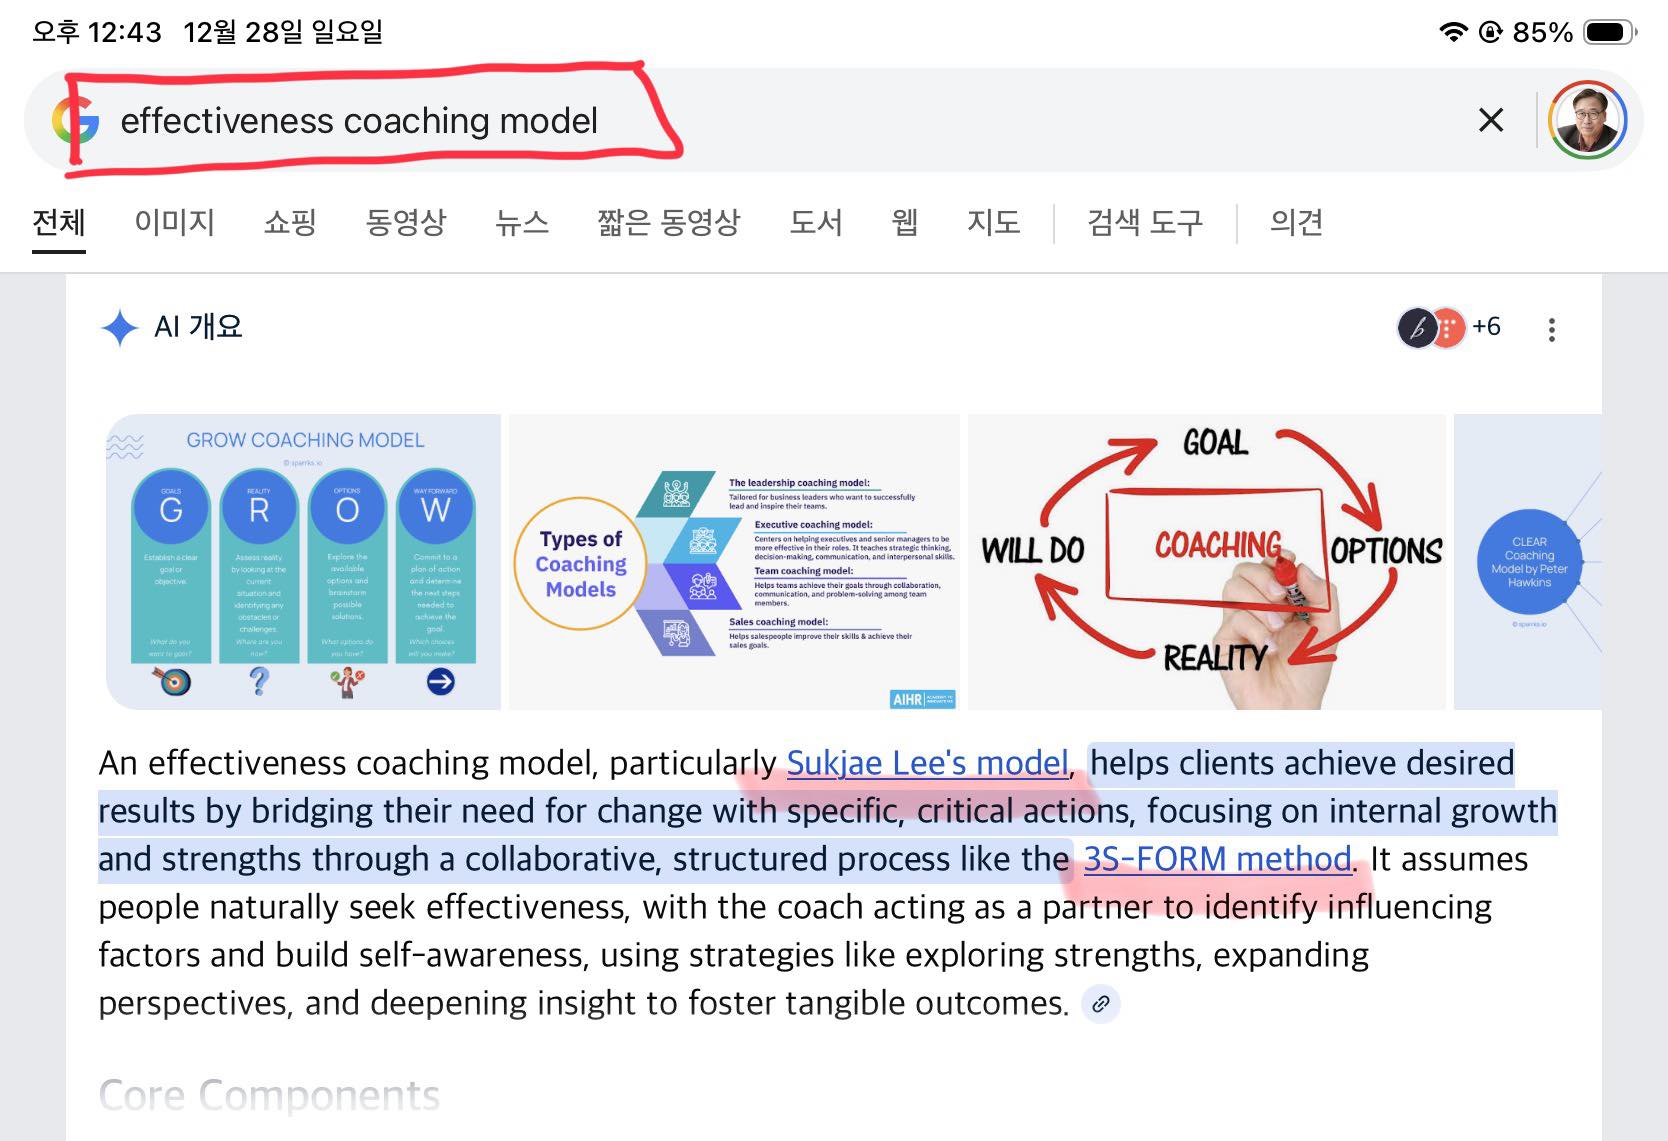
Task: Tap the Core Components heading
Action: [x=269, y=1095]
